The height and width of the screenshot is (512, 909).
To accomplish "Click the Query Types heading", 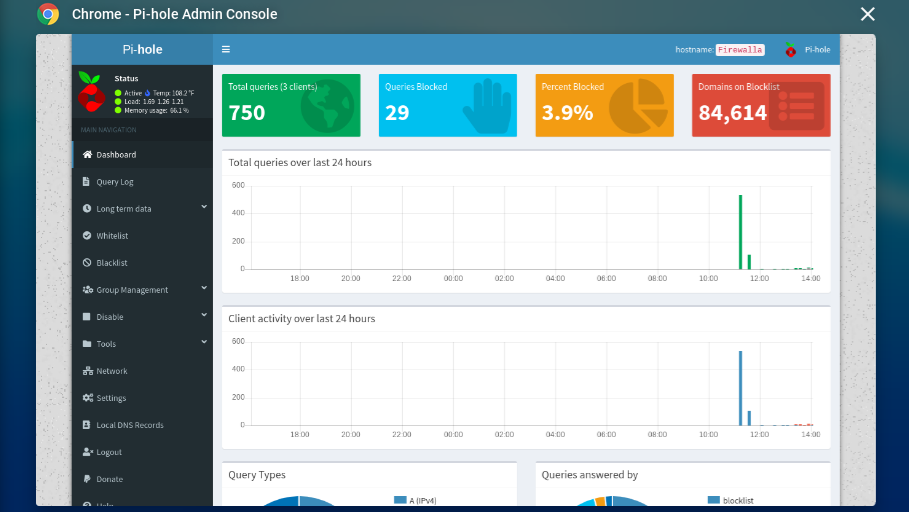I will coord(257,475).
